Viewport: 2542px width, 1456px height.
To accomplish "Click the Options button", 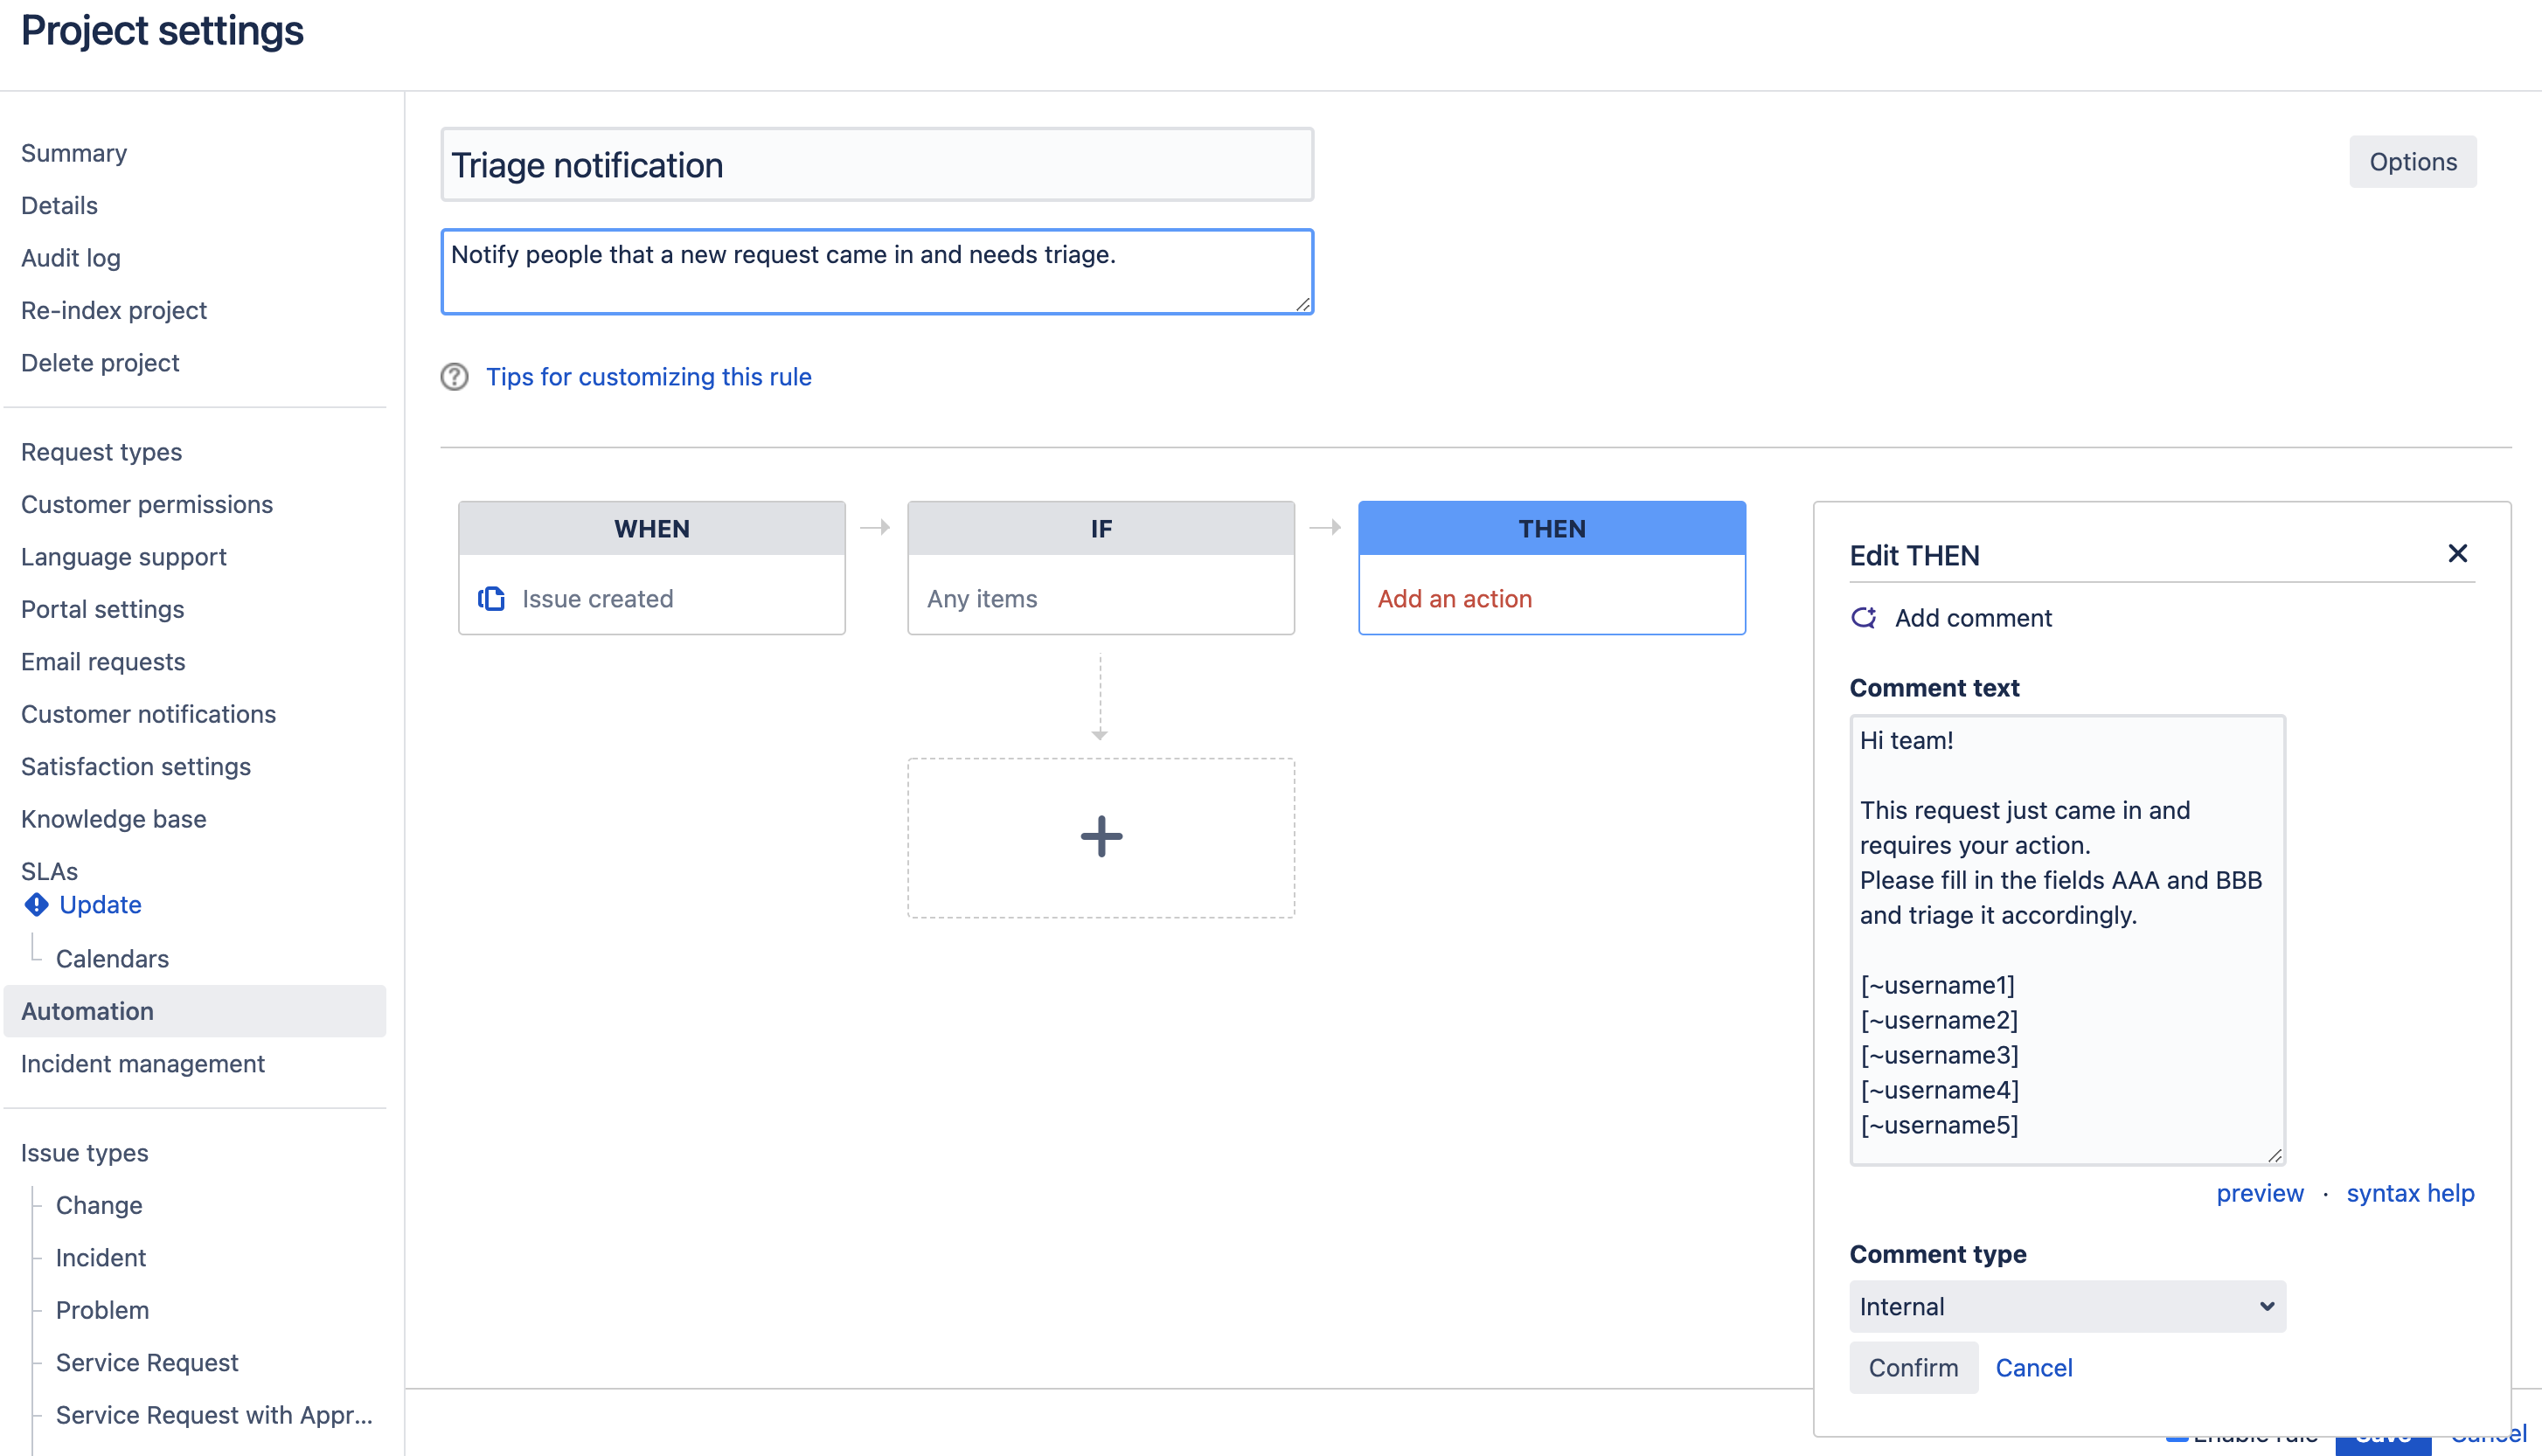I will pyautogui.click(x=2412, y=162).
